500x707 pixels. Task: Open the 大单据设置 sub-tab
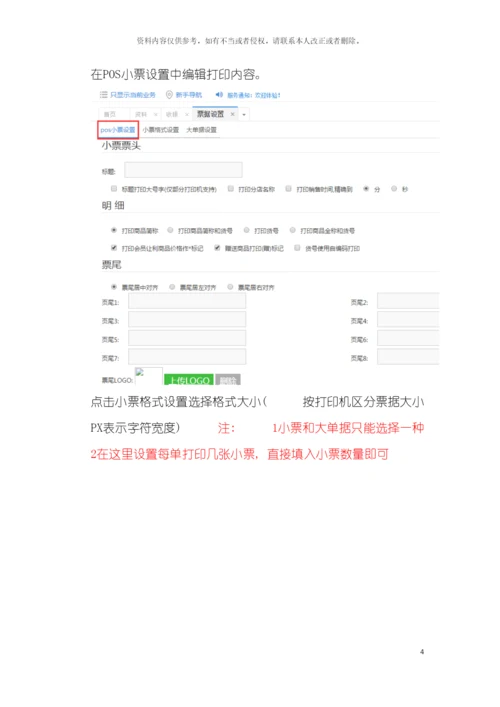click(x=202, y=130)
